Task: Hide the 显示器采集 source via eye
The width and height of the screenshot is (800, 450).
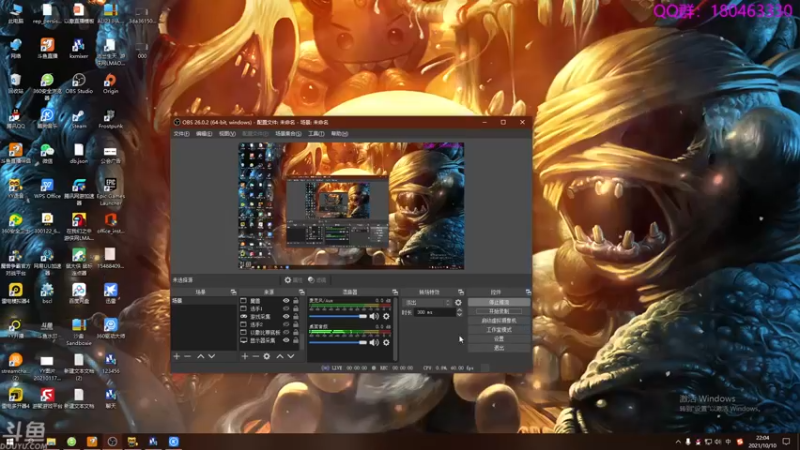Action: [286, 341]
